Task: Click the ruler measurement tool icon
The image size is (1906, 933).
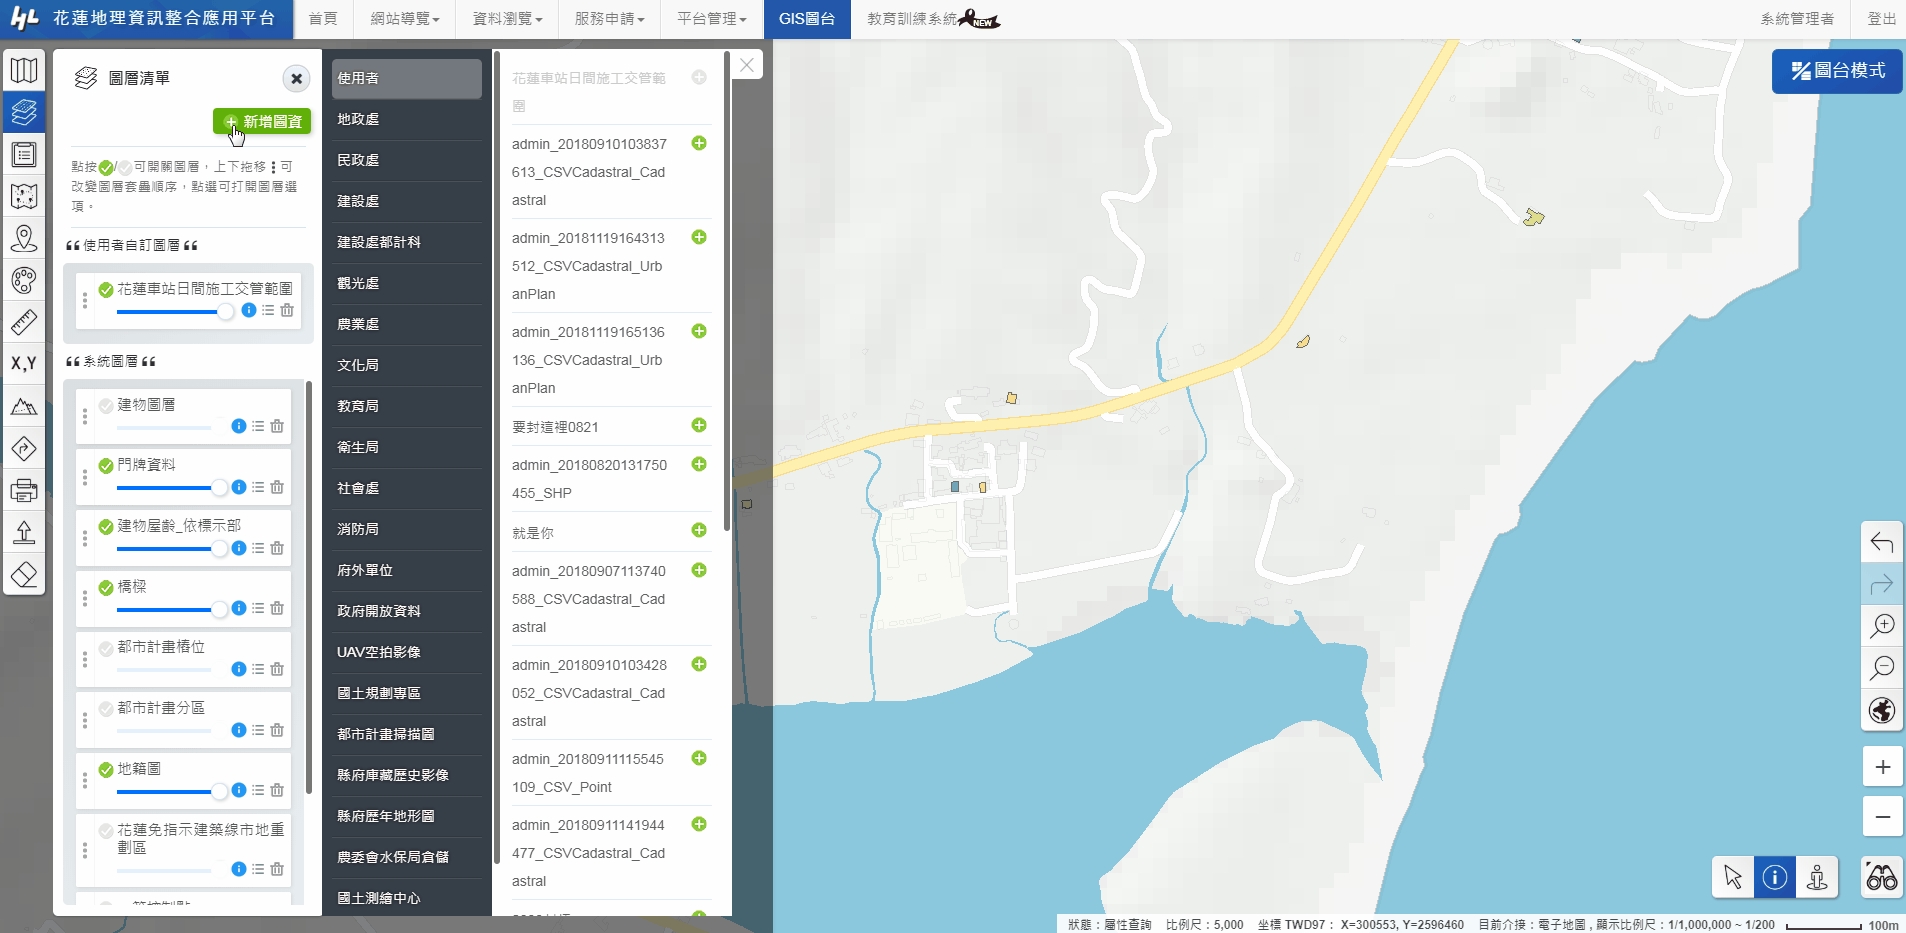Action: coord(24,322)
